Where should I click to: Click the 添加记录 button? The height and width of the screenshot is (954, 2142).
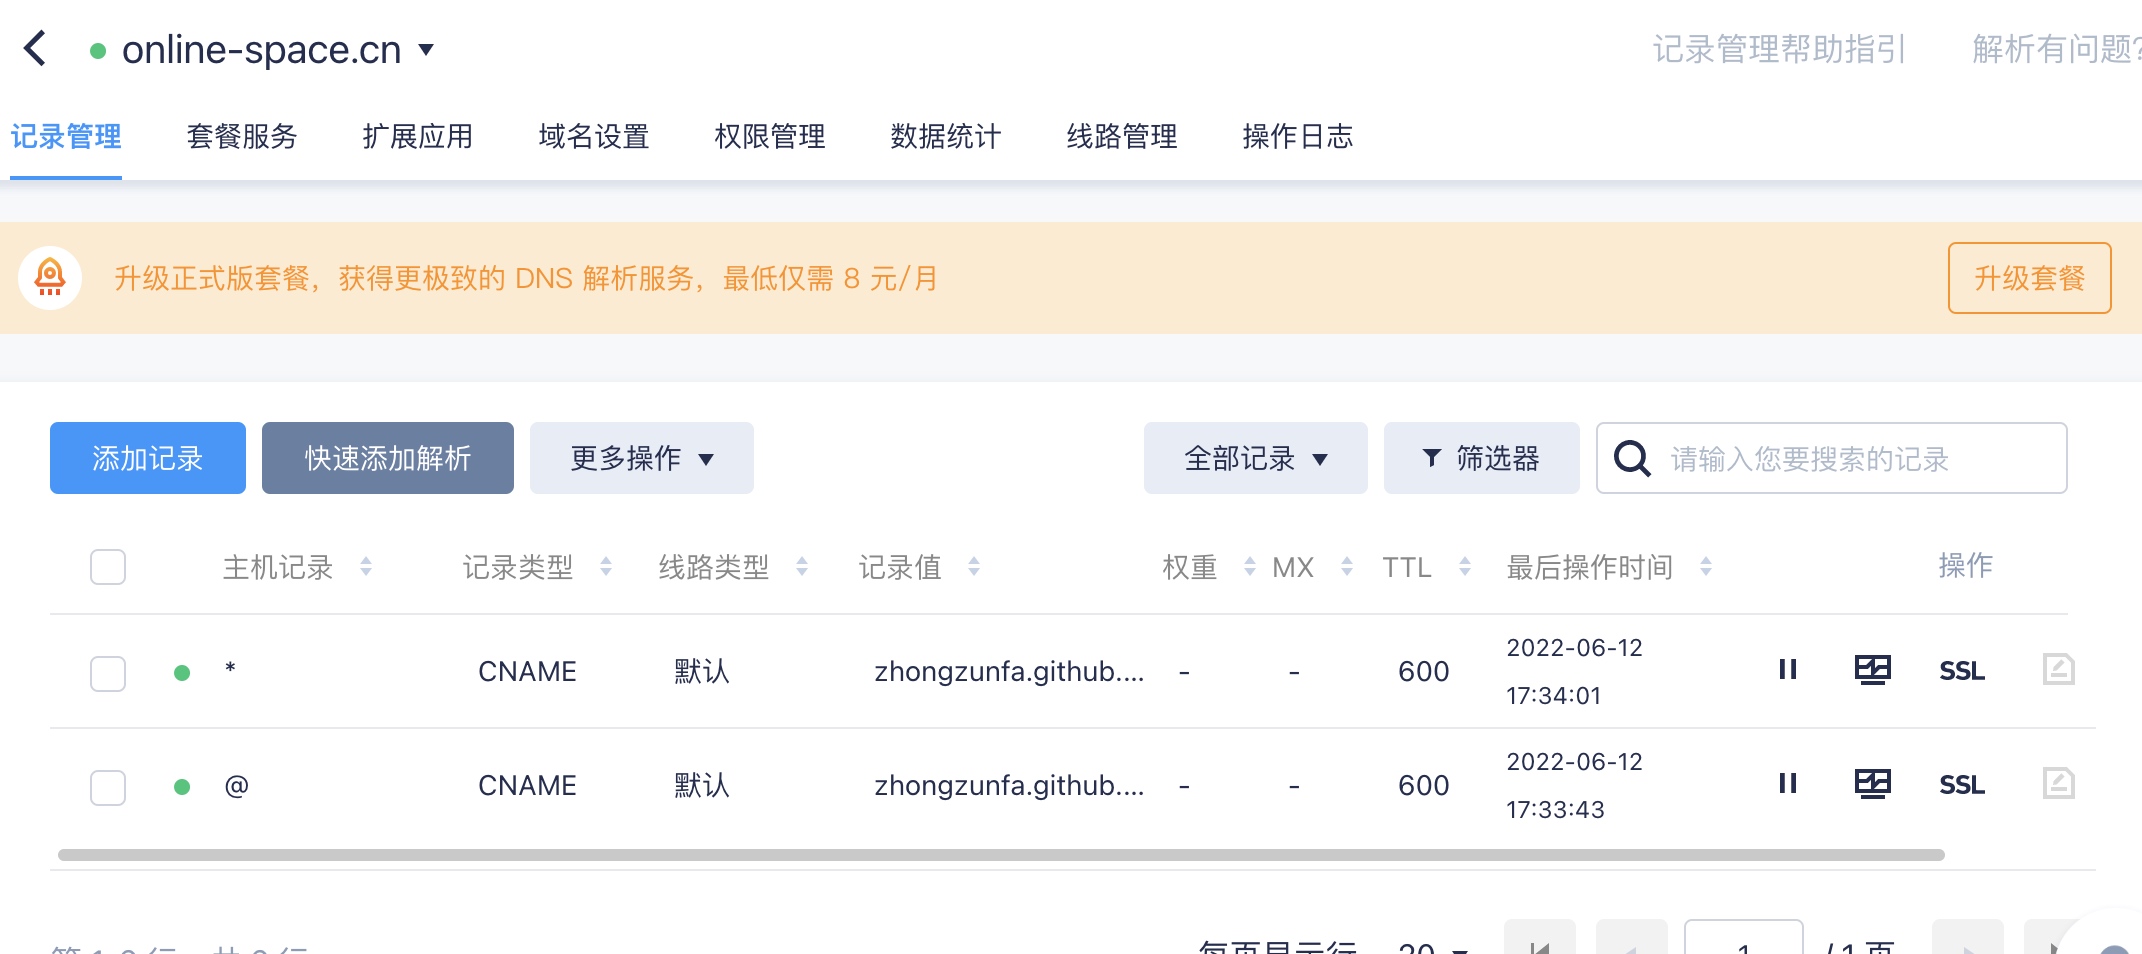148,458
